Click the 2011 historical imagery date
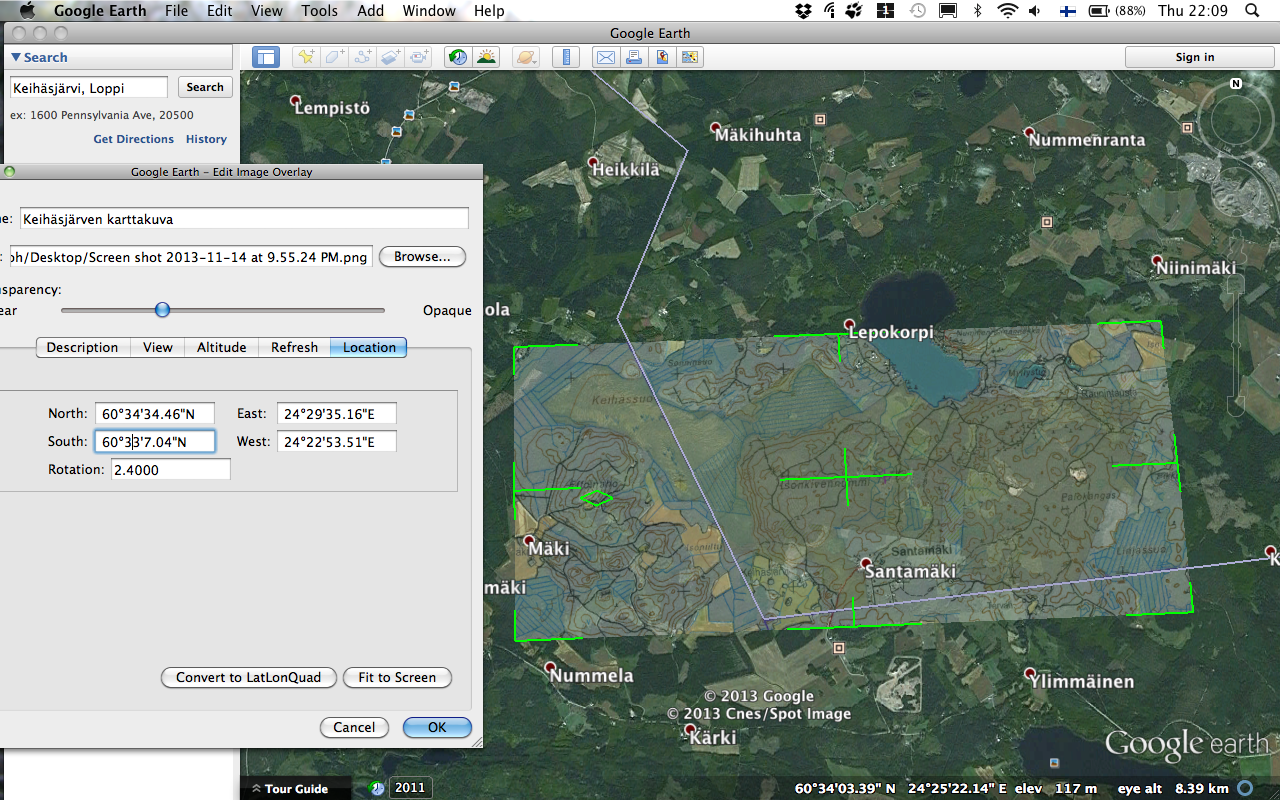Viewport: 1280px width, 800px height. pyautogui.click(x=409, y=788)
